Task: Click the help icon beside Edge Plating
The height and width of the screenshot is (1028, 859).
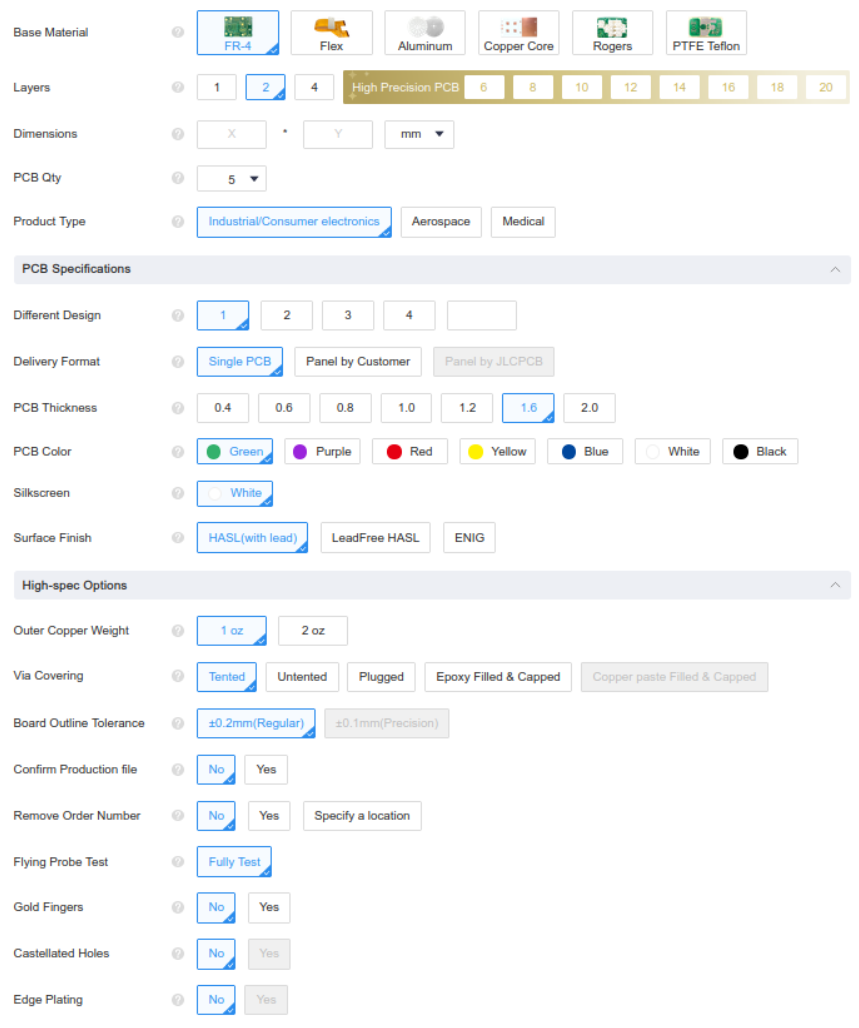Action: [178, 1000]
